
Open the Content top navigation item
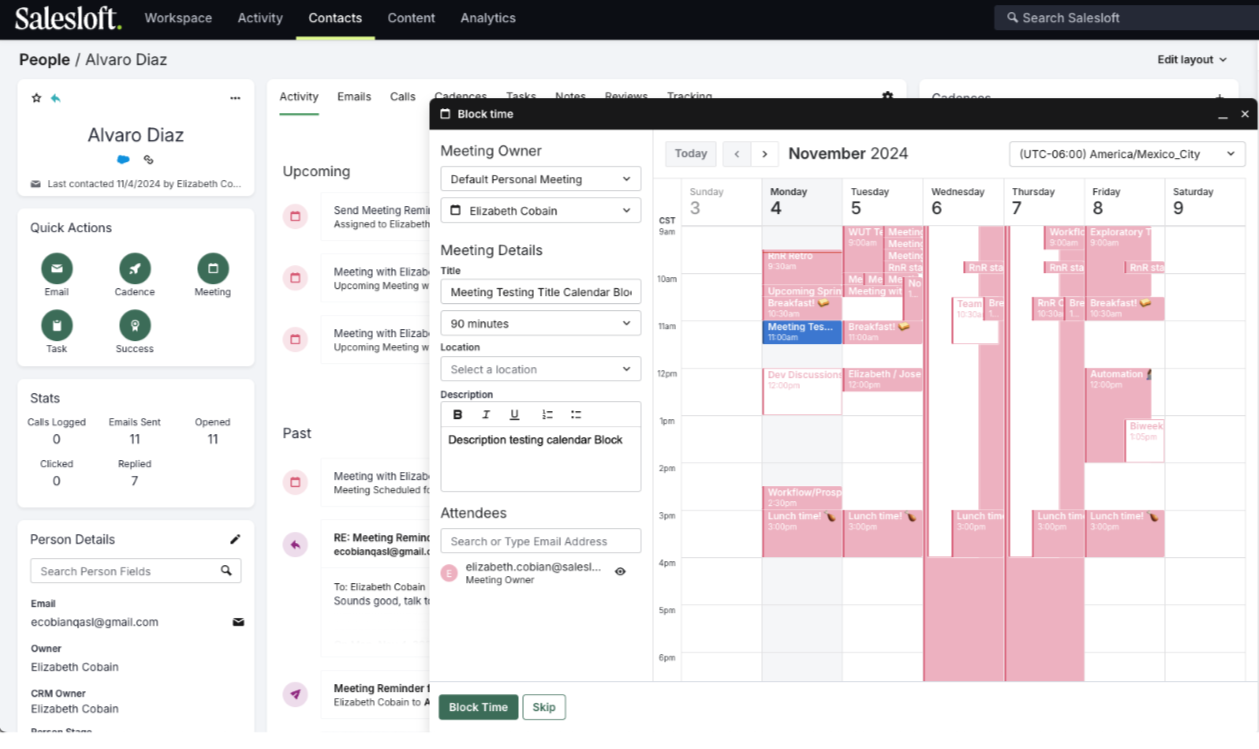(x=411, y=18)
